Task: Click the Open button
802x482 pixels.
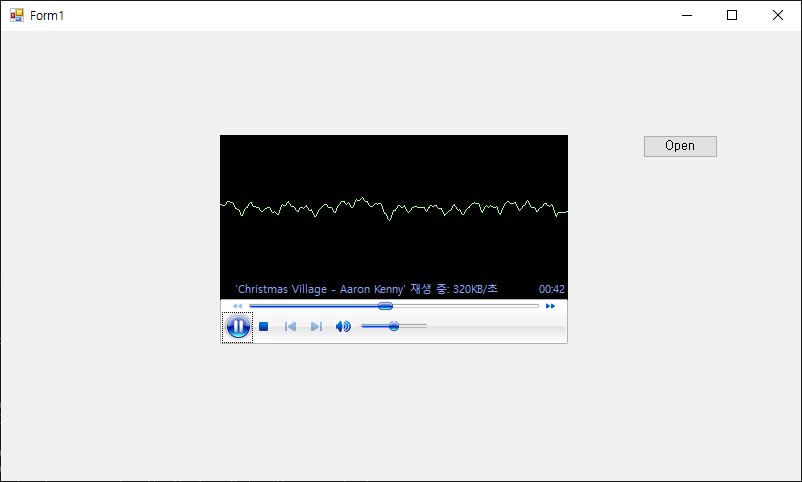Action: pyautogui.click(x=680, y=146)
